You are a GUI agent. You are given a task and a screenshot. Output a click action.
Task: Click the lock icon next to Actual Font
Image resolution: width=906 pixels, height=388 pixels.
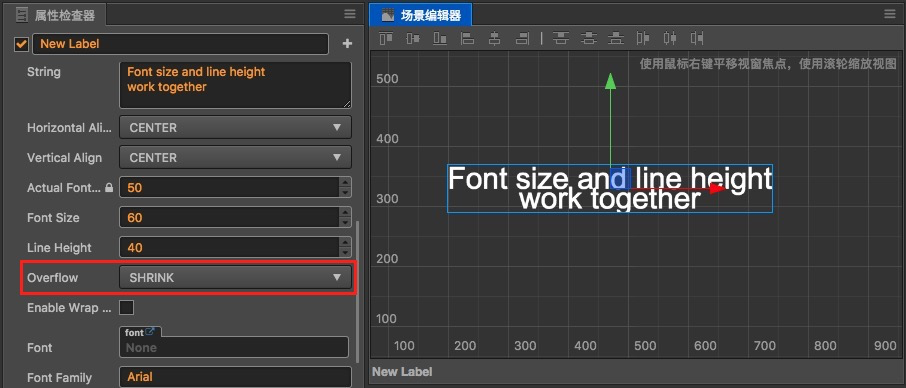point(109,188)
